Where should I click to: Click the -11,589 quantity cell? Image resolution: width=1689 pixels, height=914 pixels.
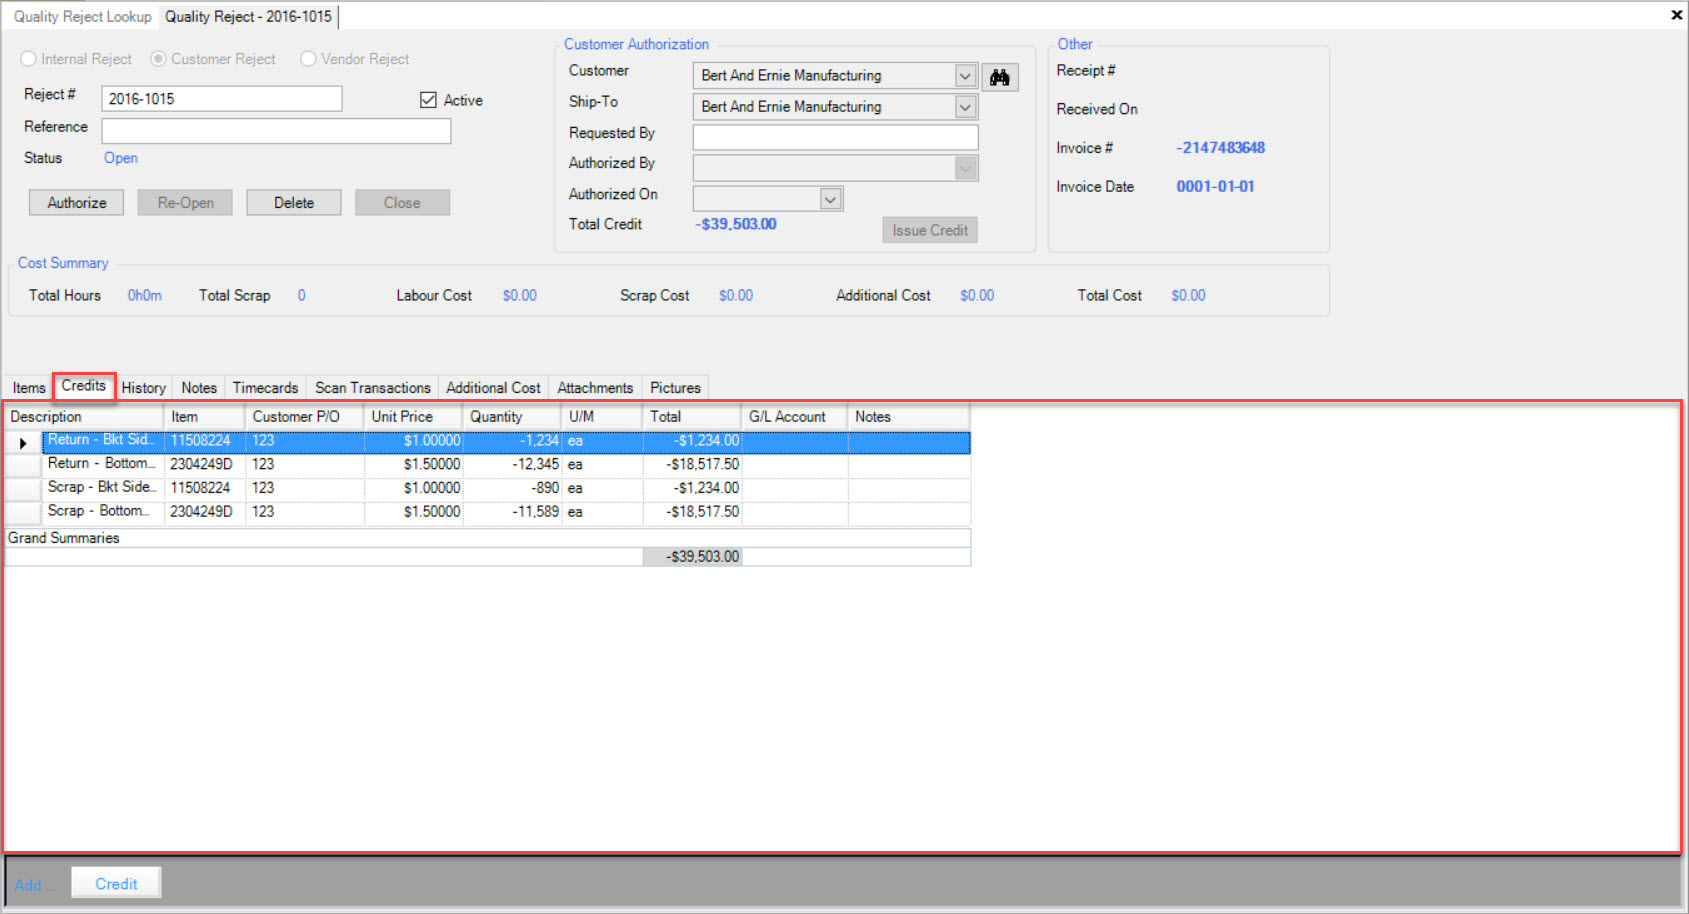[513, 512]
